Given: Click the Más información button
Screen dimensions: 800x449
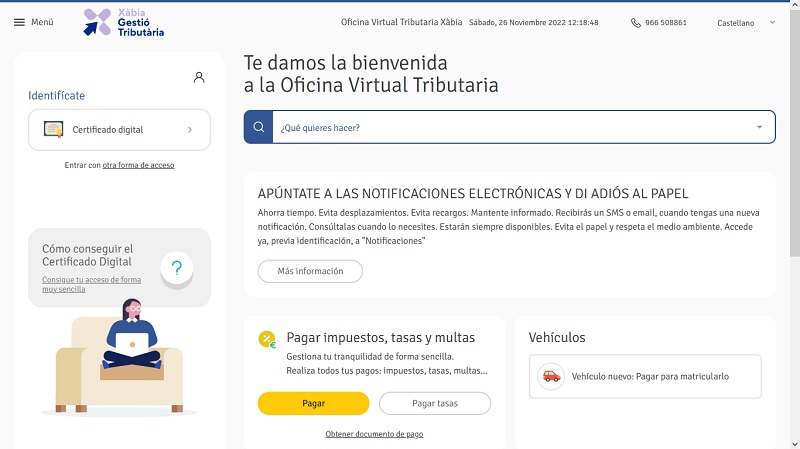Looking at the screenshot, I should tap(310, 271).
